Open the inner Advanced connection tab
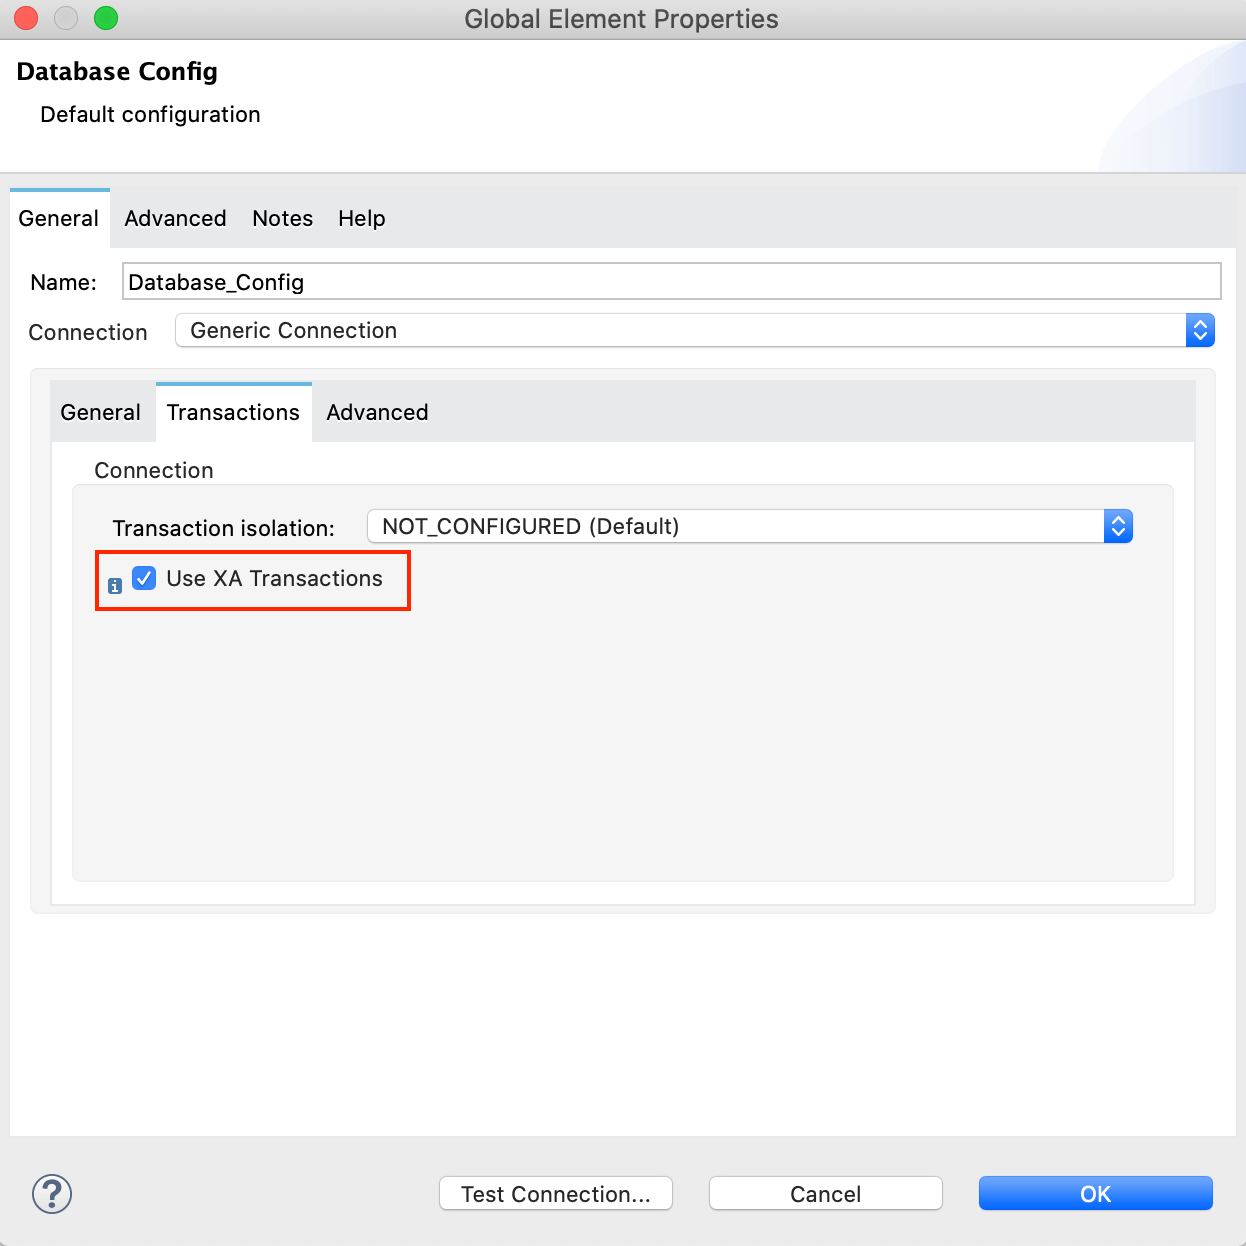Screen dimensions: 1246x1246 point(377,412)
